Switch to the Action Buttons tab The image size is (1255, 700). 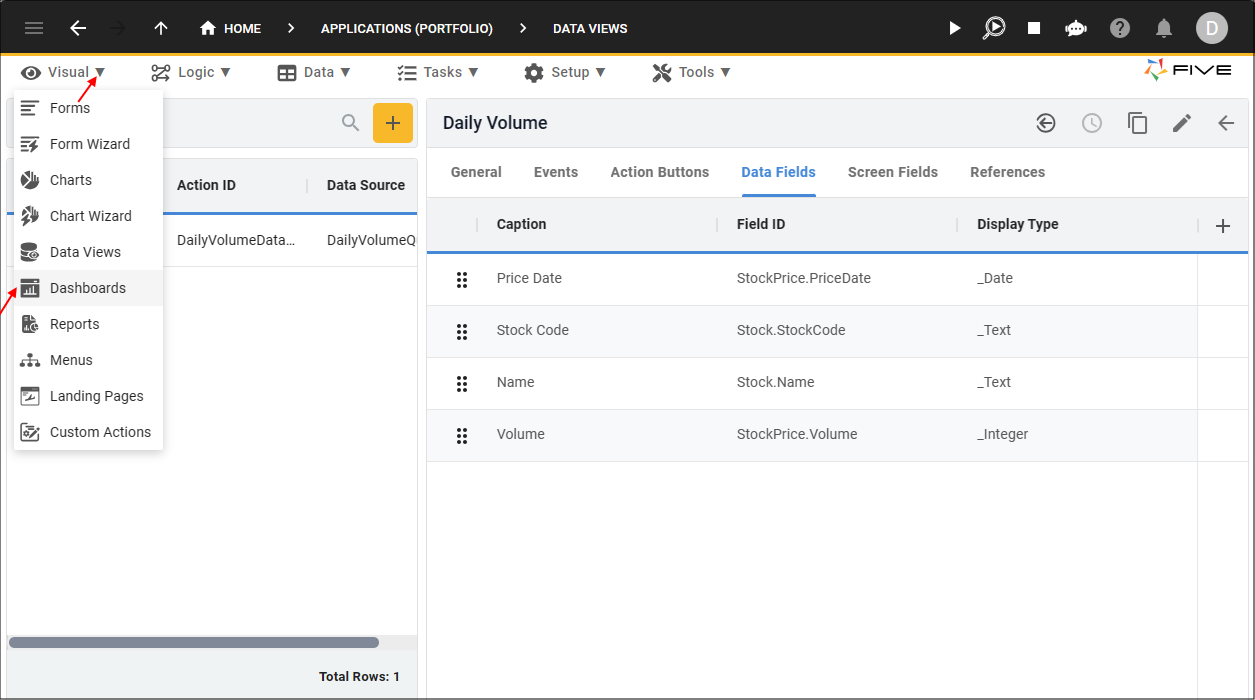pos(660,172)
